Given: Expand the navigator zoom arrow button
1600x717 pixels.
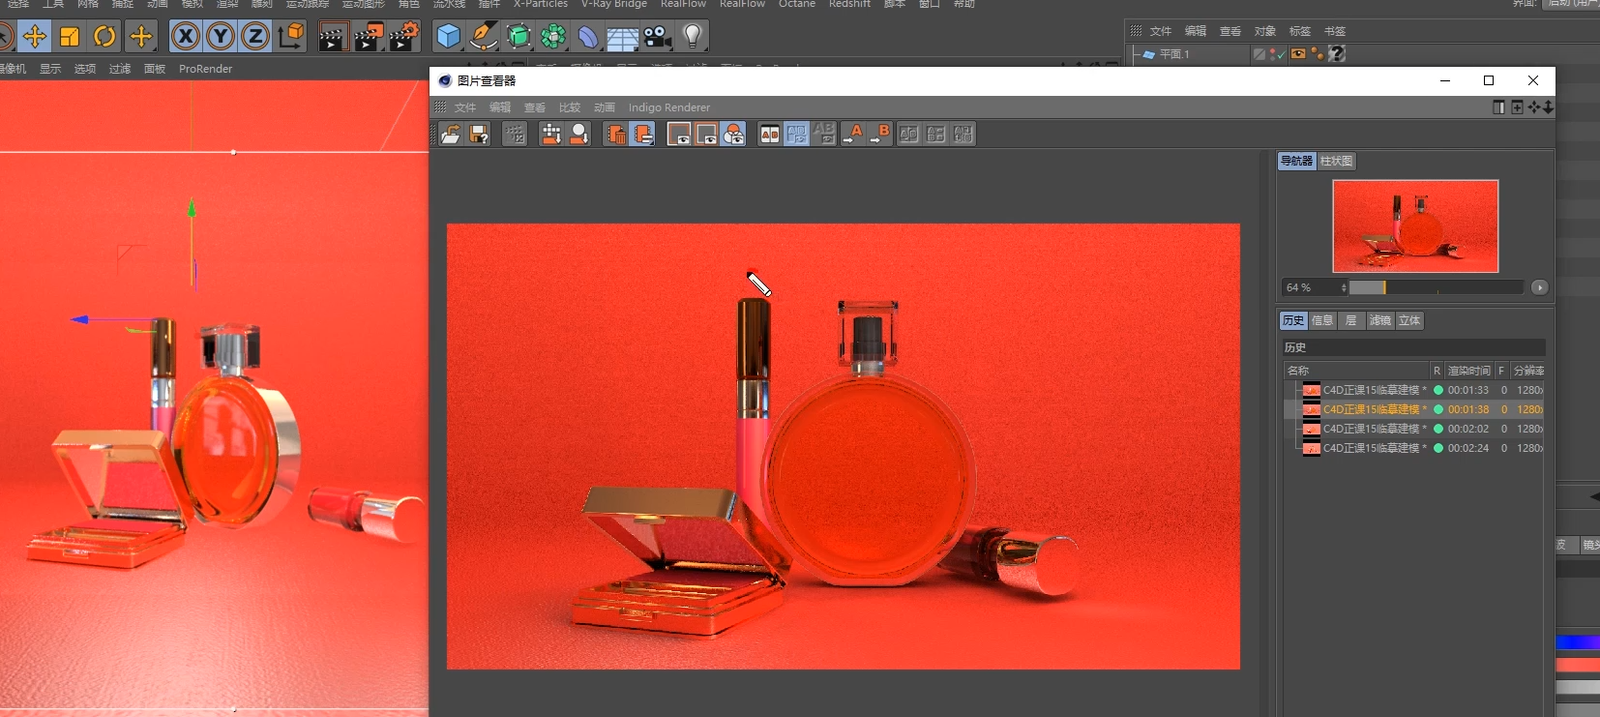Looking at the screenshot, I should 1539,288.
